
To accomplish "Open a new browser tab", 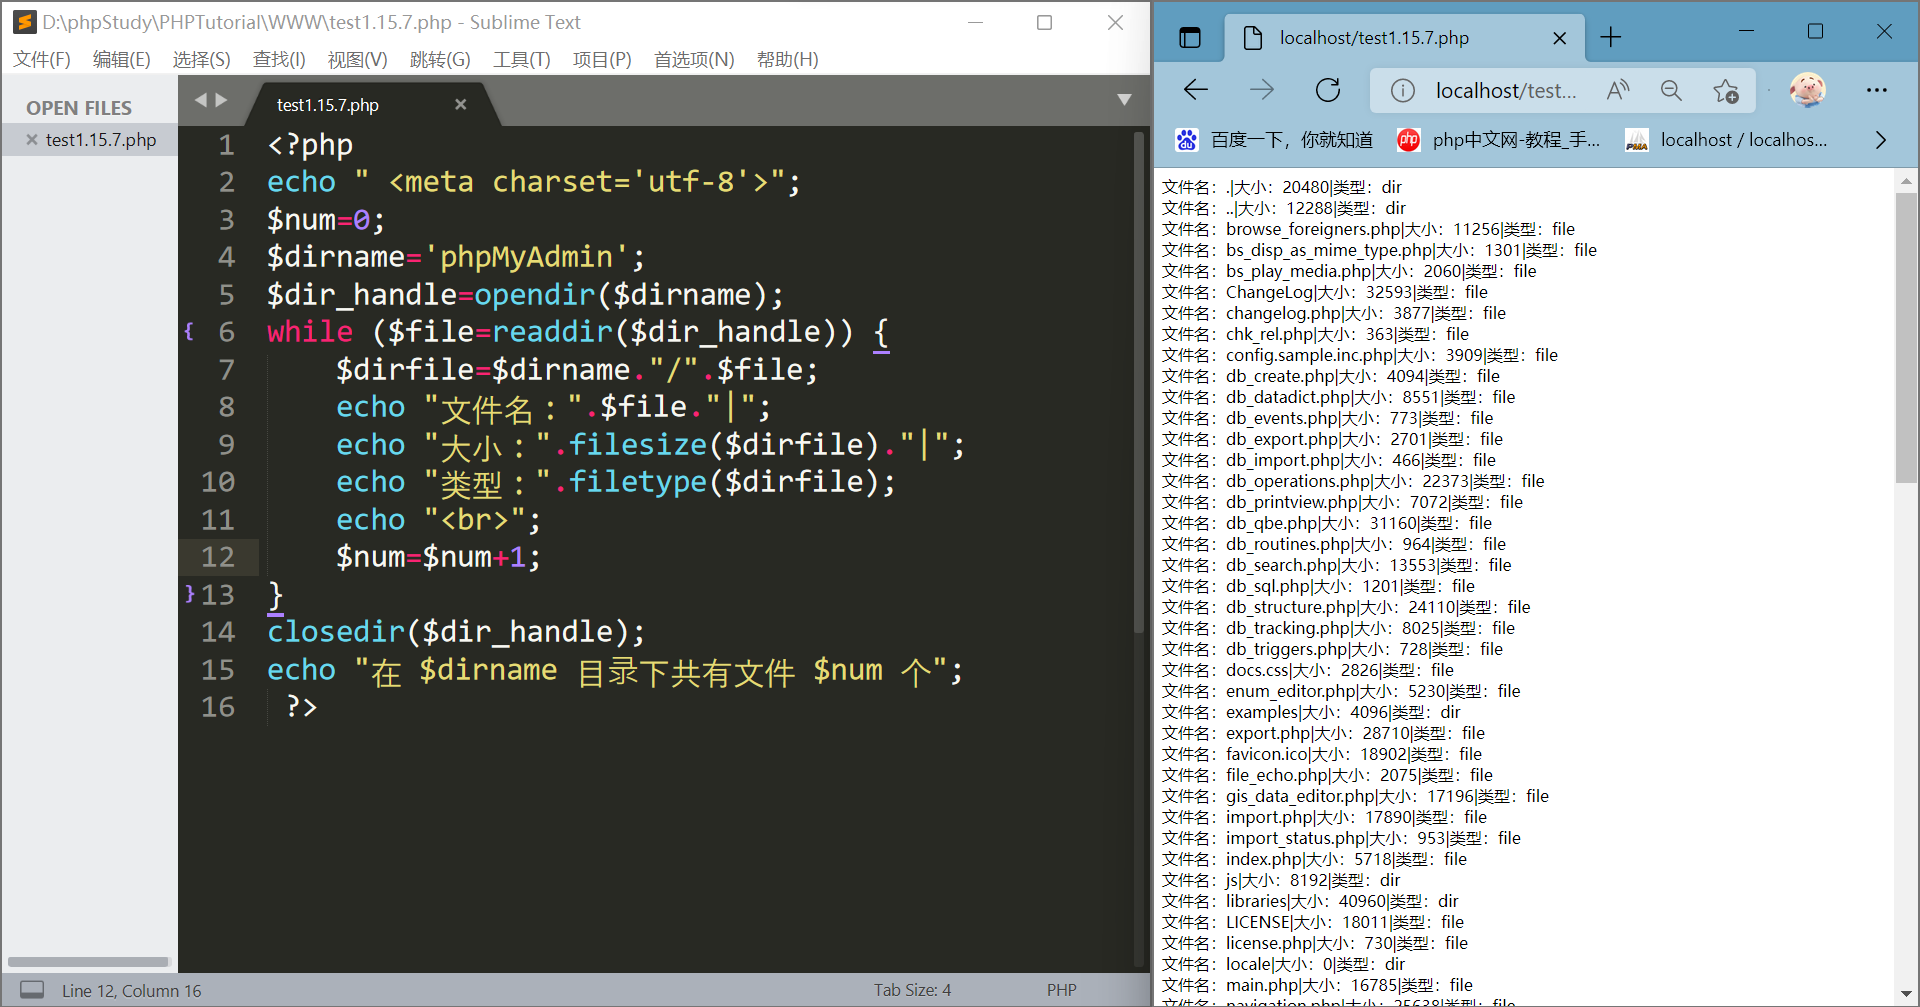I will tap(1611, 38).
